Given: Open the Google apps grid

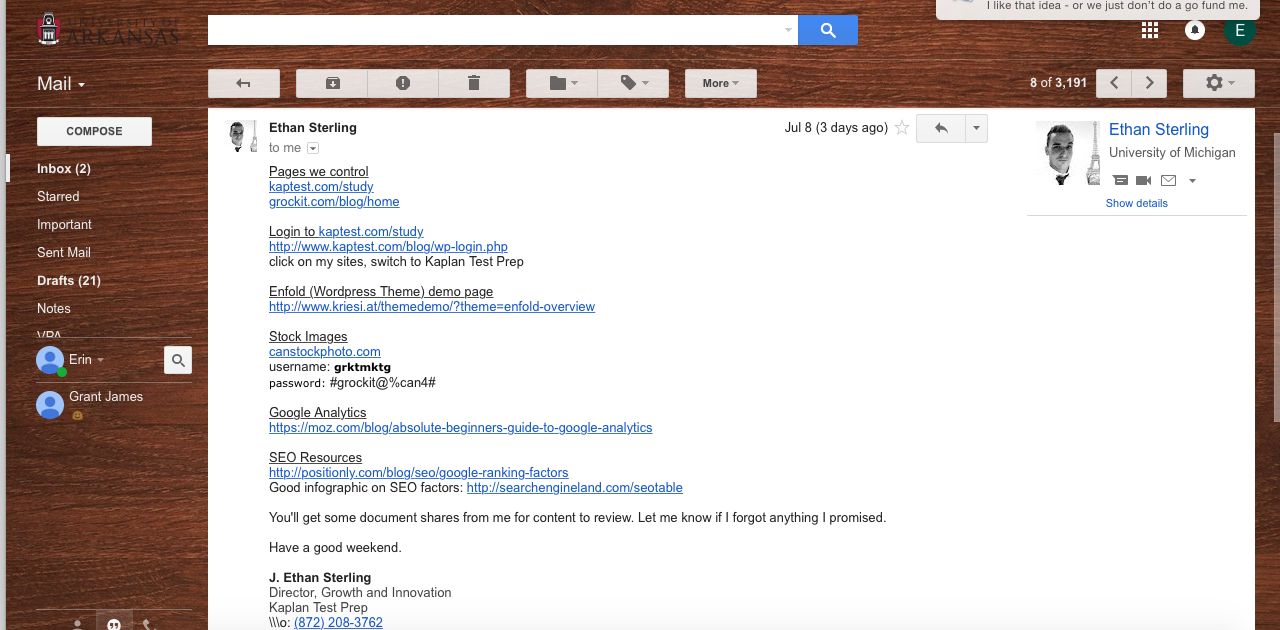Looking at the screenshot, I should (x=1150, y=30).
